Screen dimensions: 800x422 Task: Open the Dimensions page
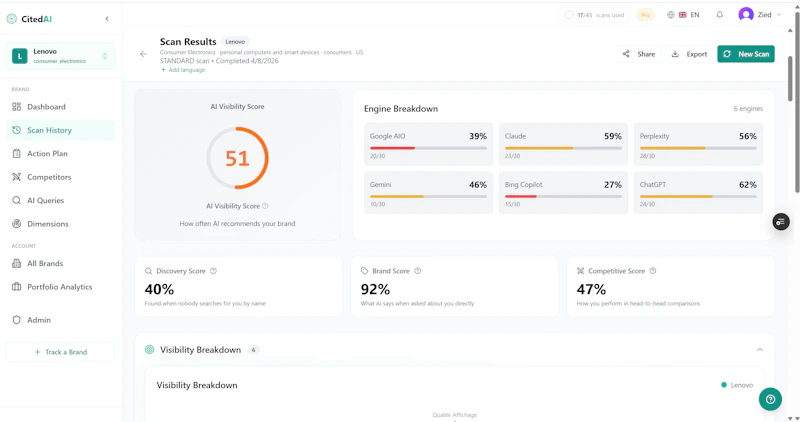click(60, 224)
